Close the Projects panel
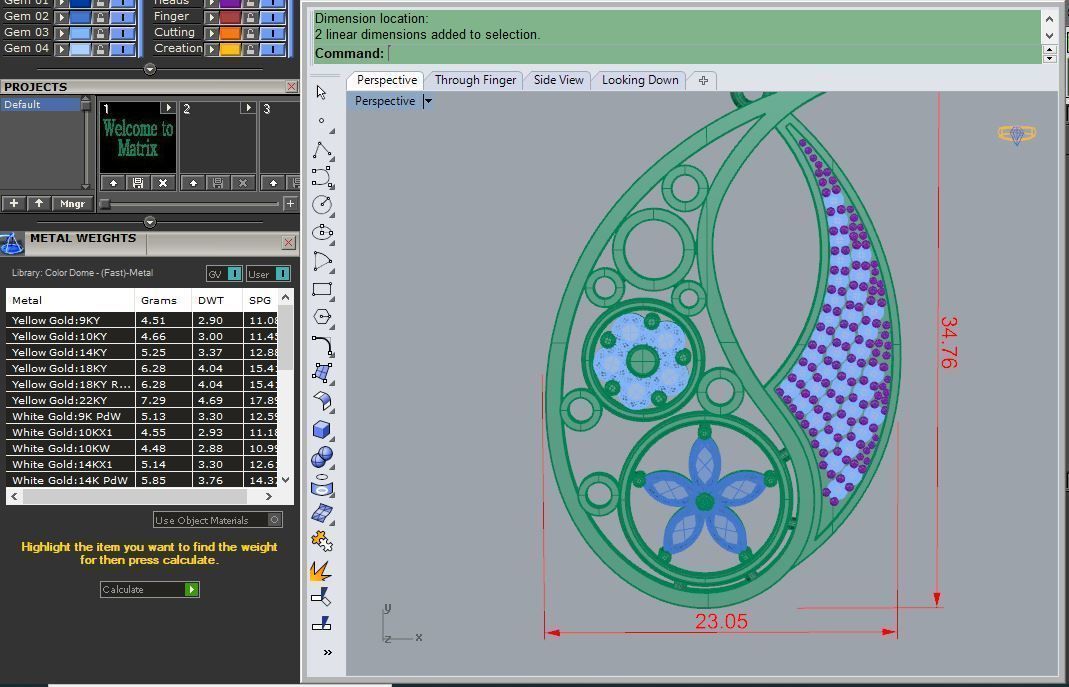The height and width of the screenshot is (687, 1069). click(x=291, y=87)
